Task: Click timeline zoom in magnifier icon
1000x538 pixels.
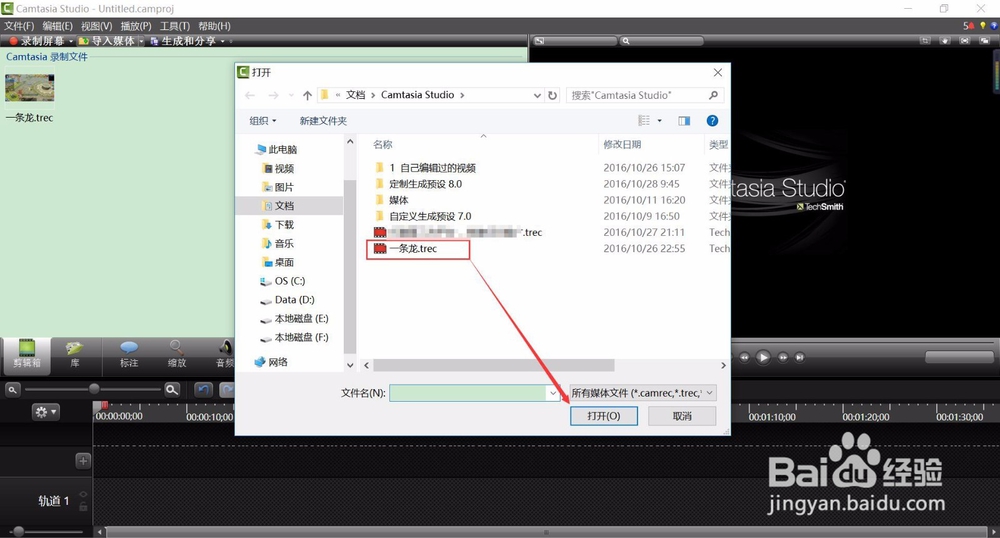Action: (172, 389)
